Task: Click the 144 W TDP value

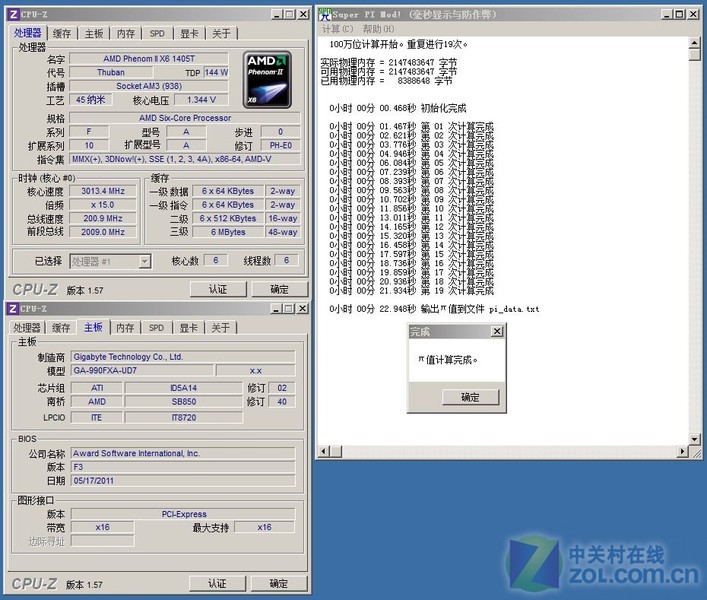Action: [216, 72]
